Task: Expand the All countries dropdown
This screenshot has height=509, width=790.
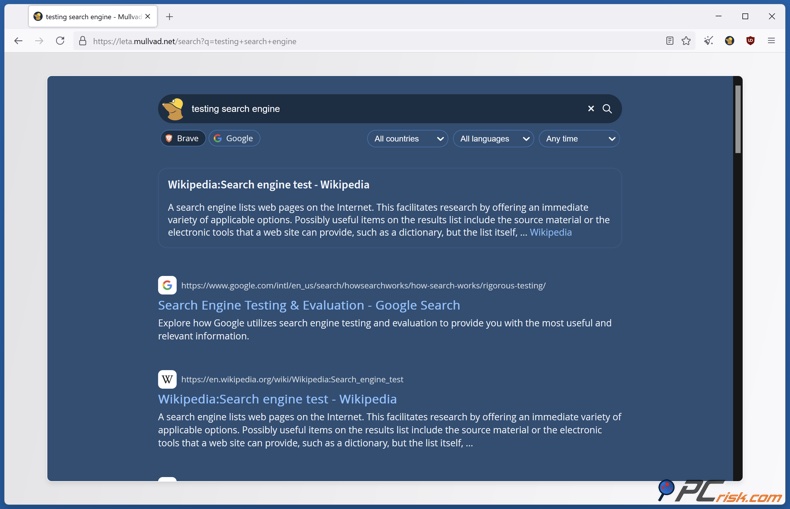Action: tap(407, 139)
